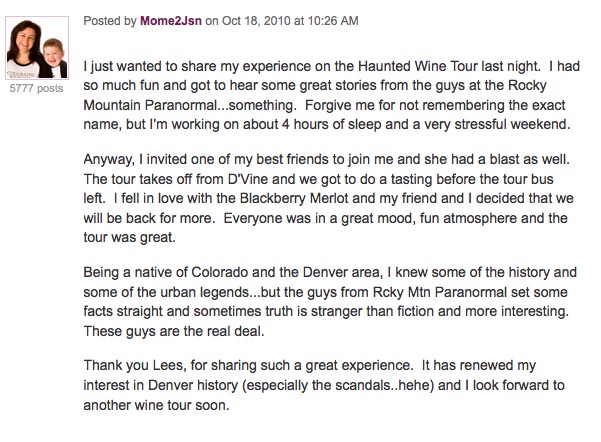Image resolution: width=601 pixels, height=442 pixels.
Task: Open Mome2Jsn's avatar photo
Action: pyautogui.click(x=37, y=48)
